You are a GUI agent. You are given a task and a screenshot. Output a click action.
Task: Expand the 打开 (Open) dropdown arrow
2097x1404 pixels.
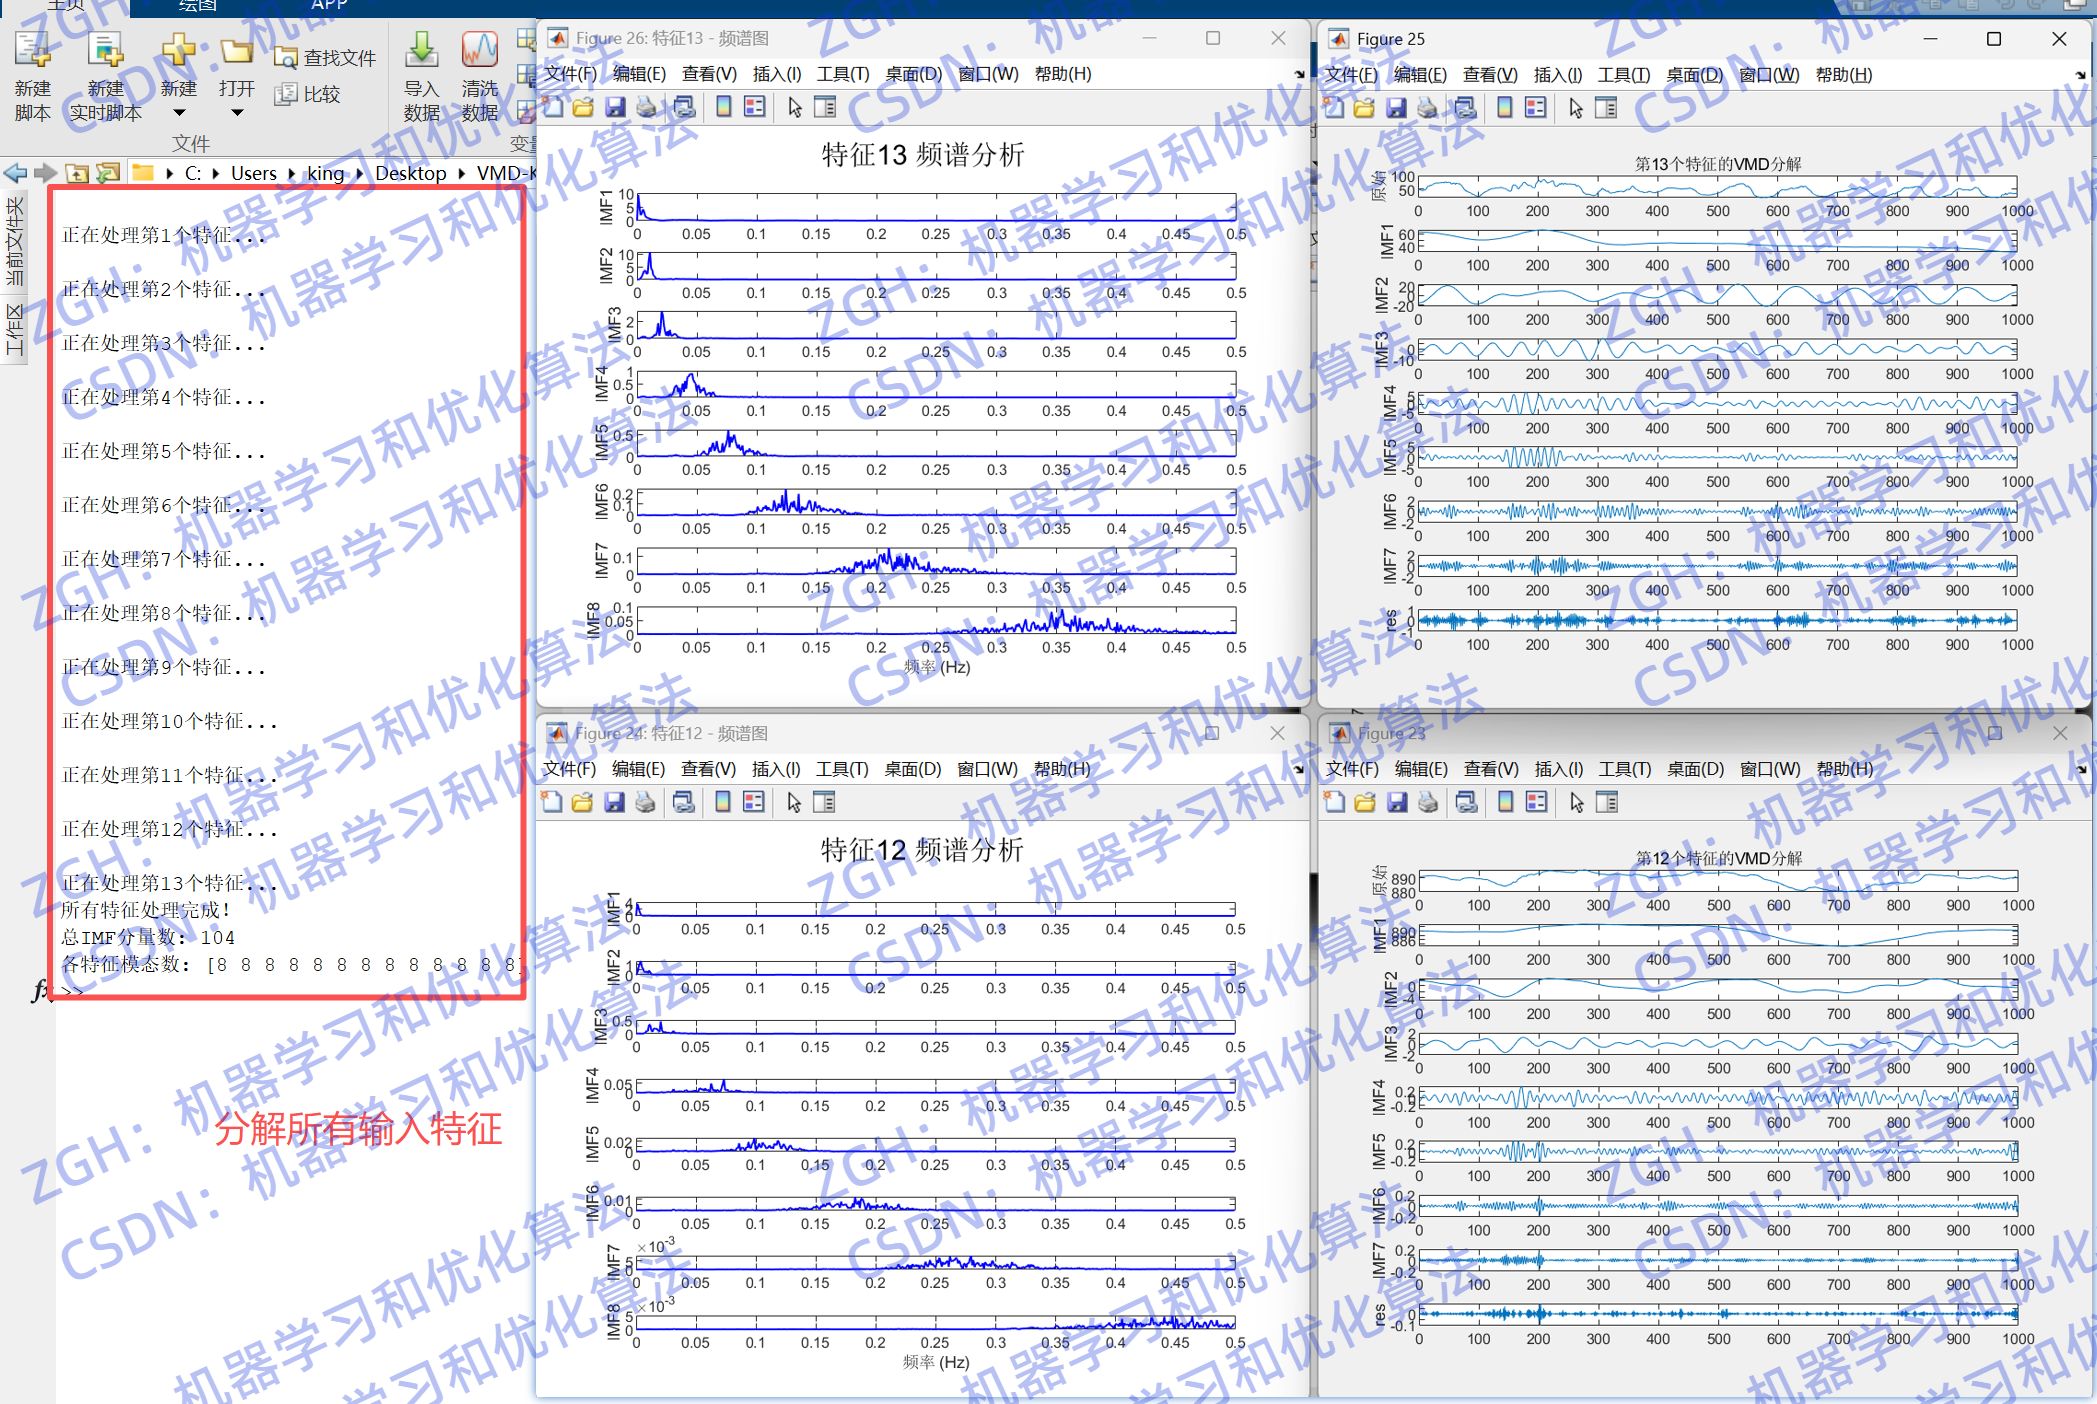tap(237, 113)
